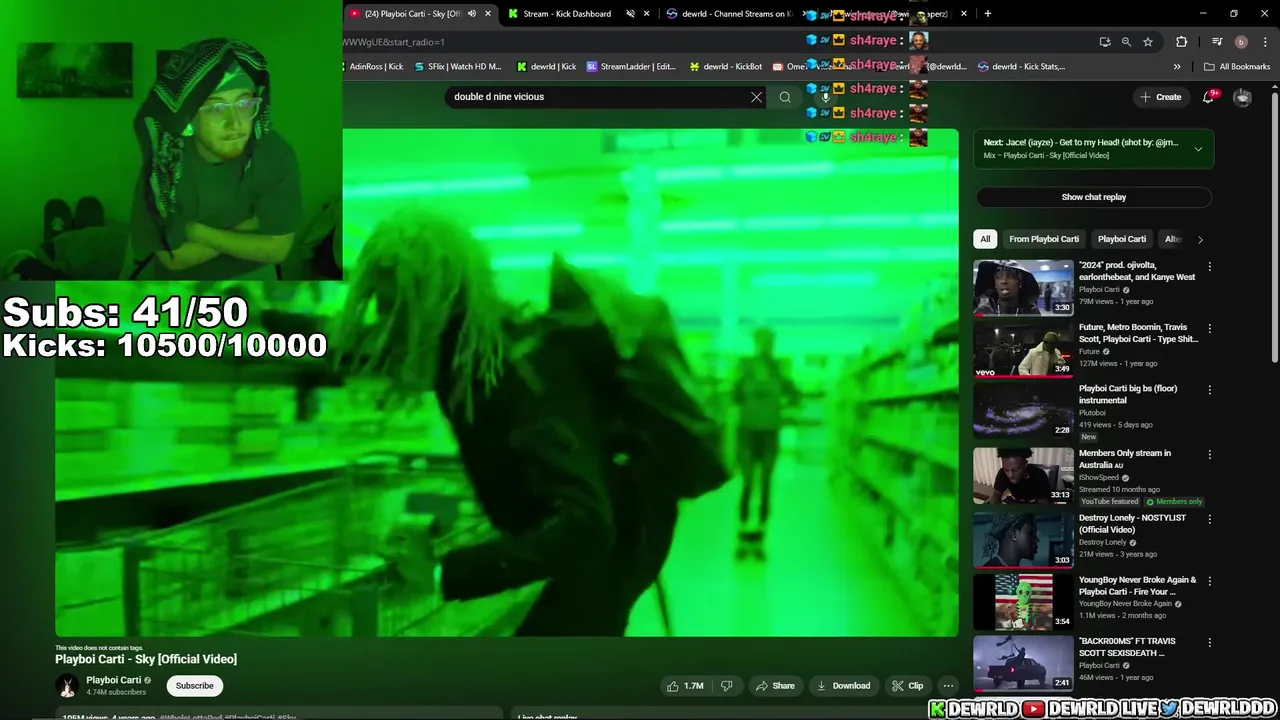Download the video
This screenshot has height=720, width=1280.
[843, 686]
